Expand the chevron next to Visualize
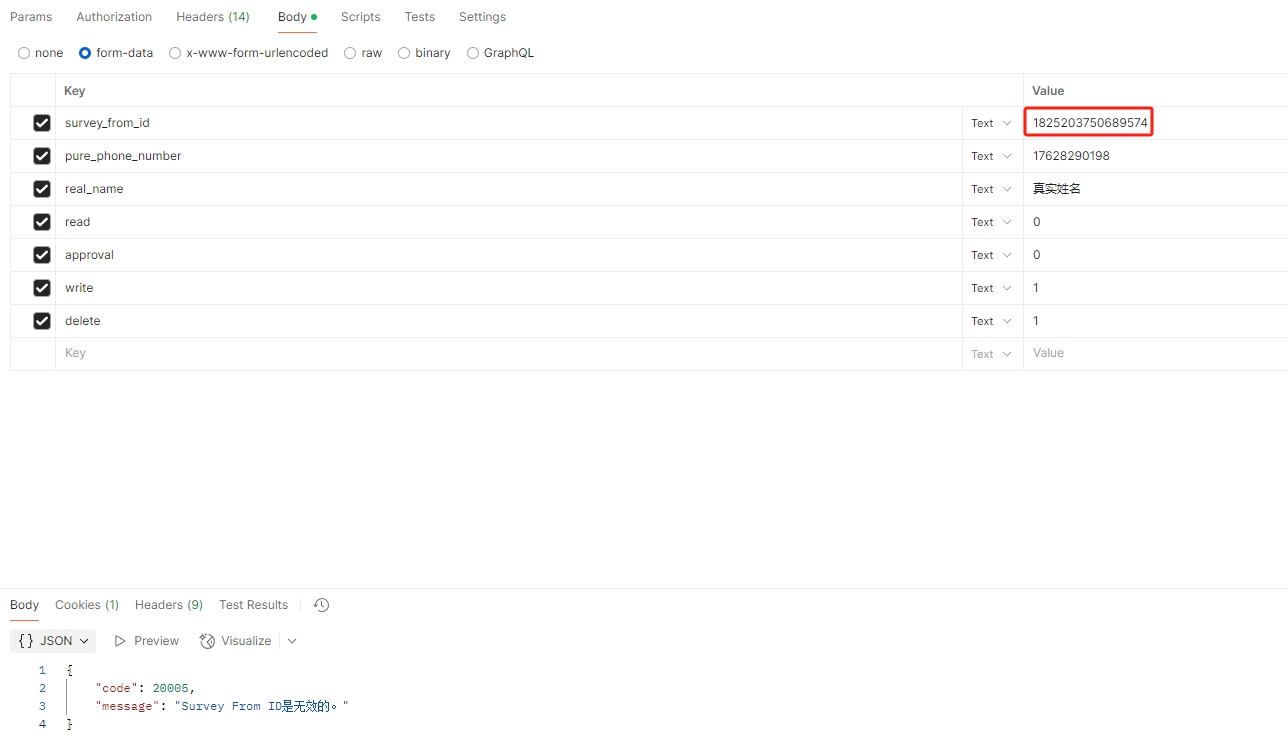 (x=292, y=641)
